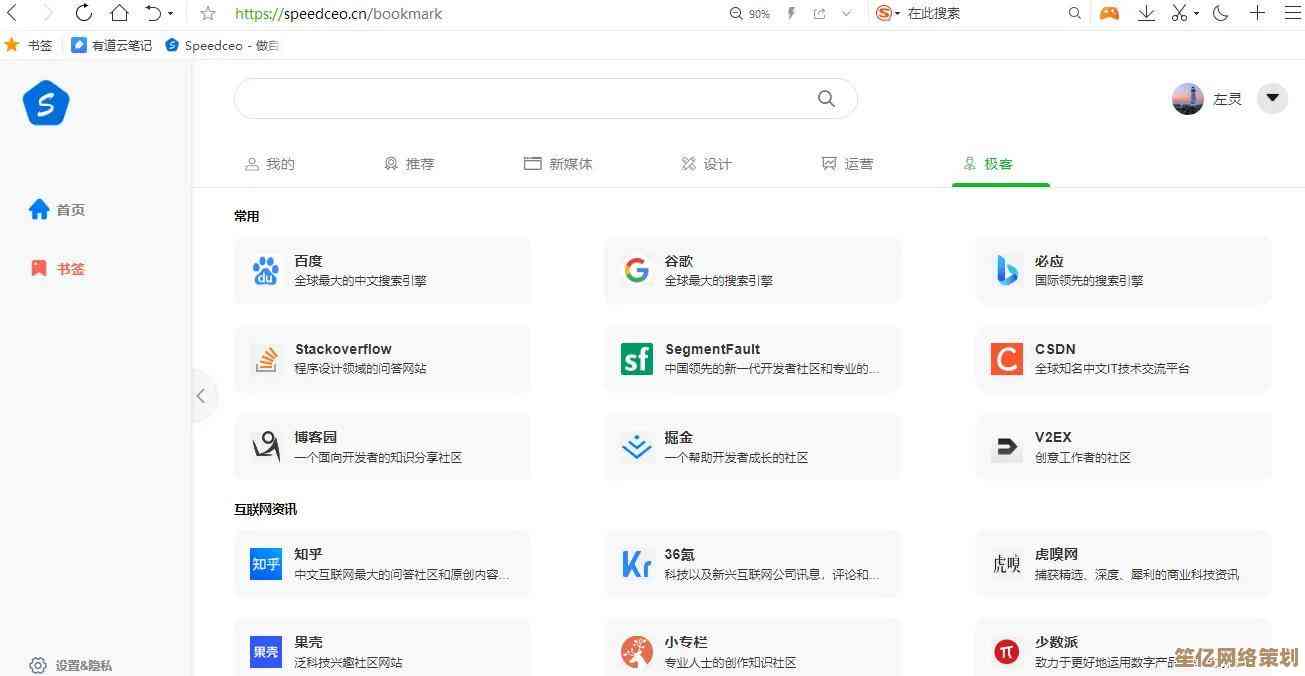Open the Stackoverflow bookmark icon
This screenshot has height=676, width=1305.
pyautogui.click(x=266, y=359)
